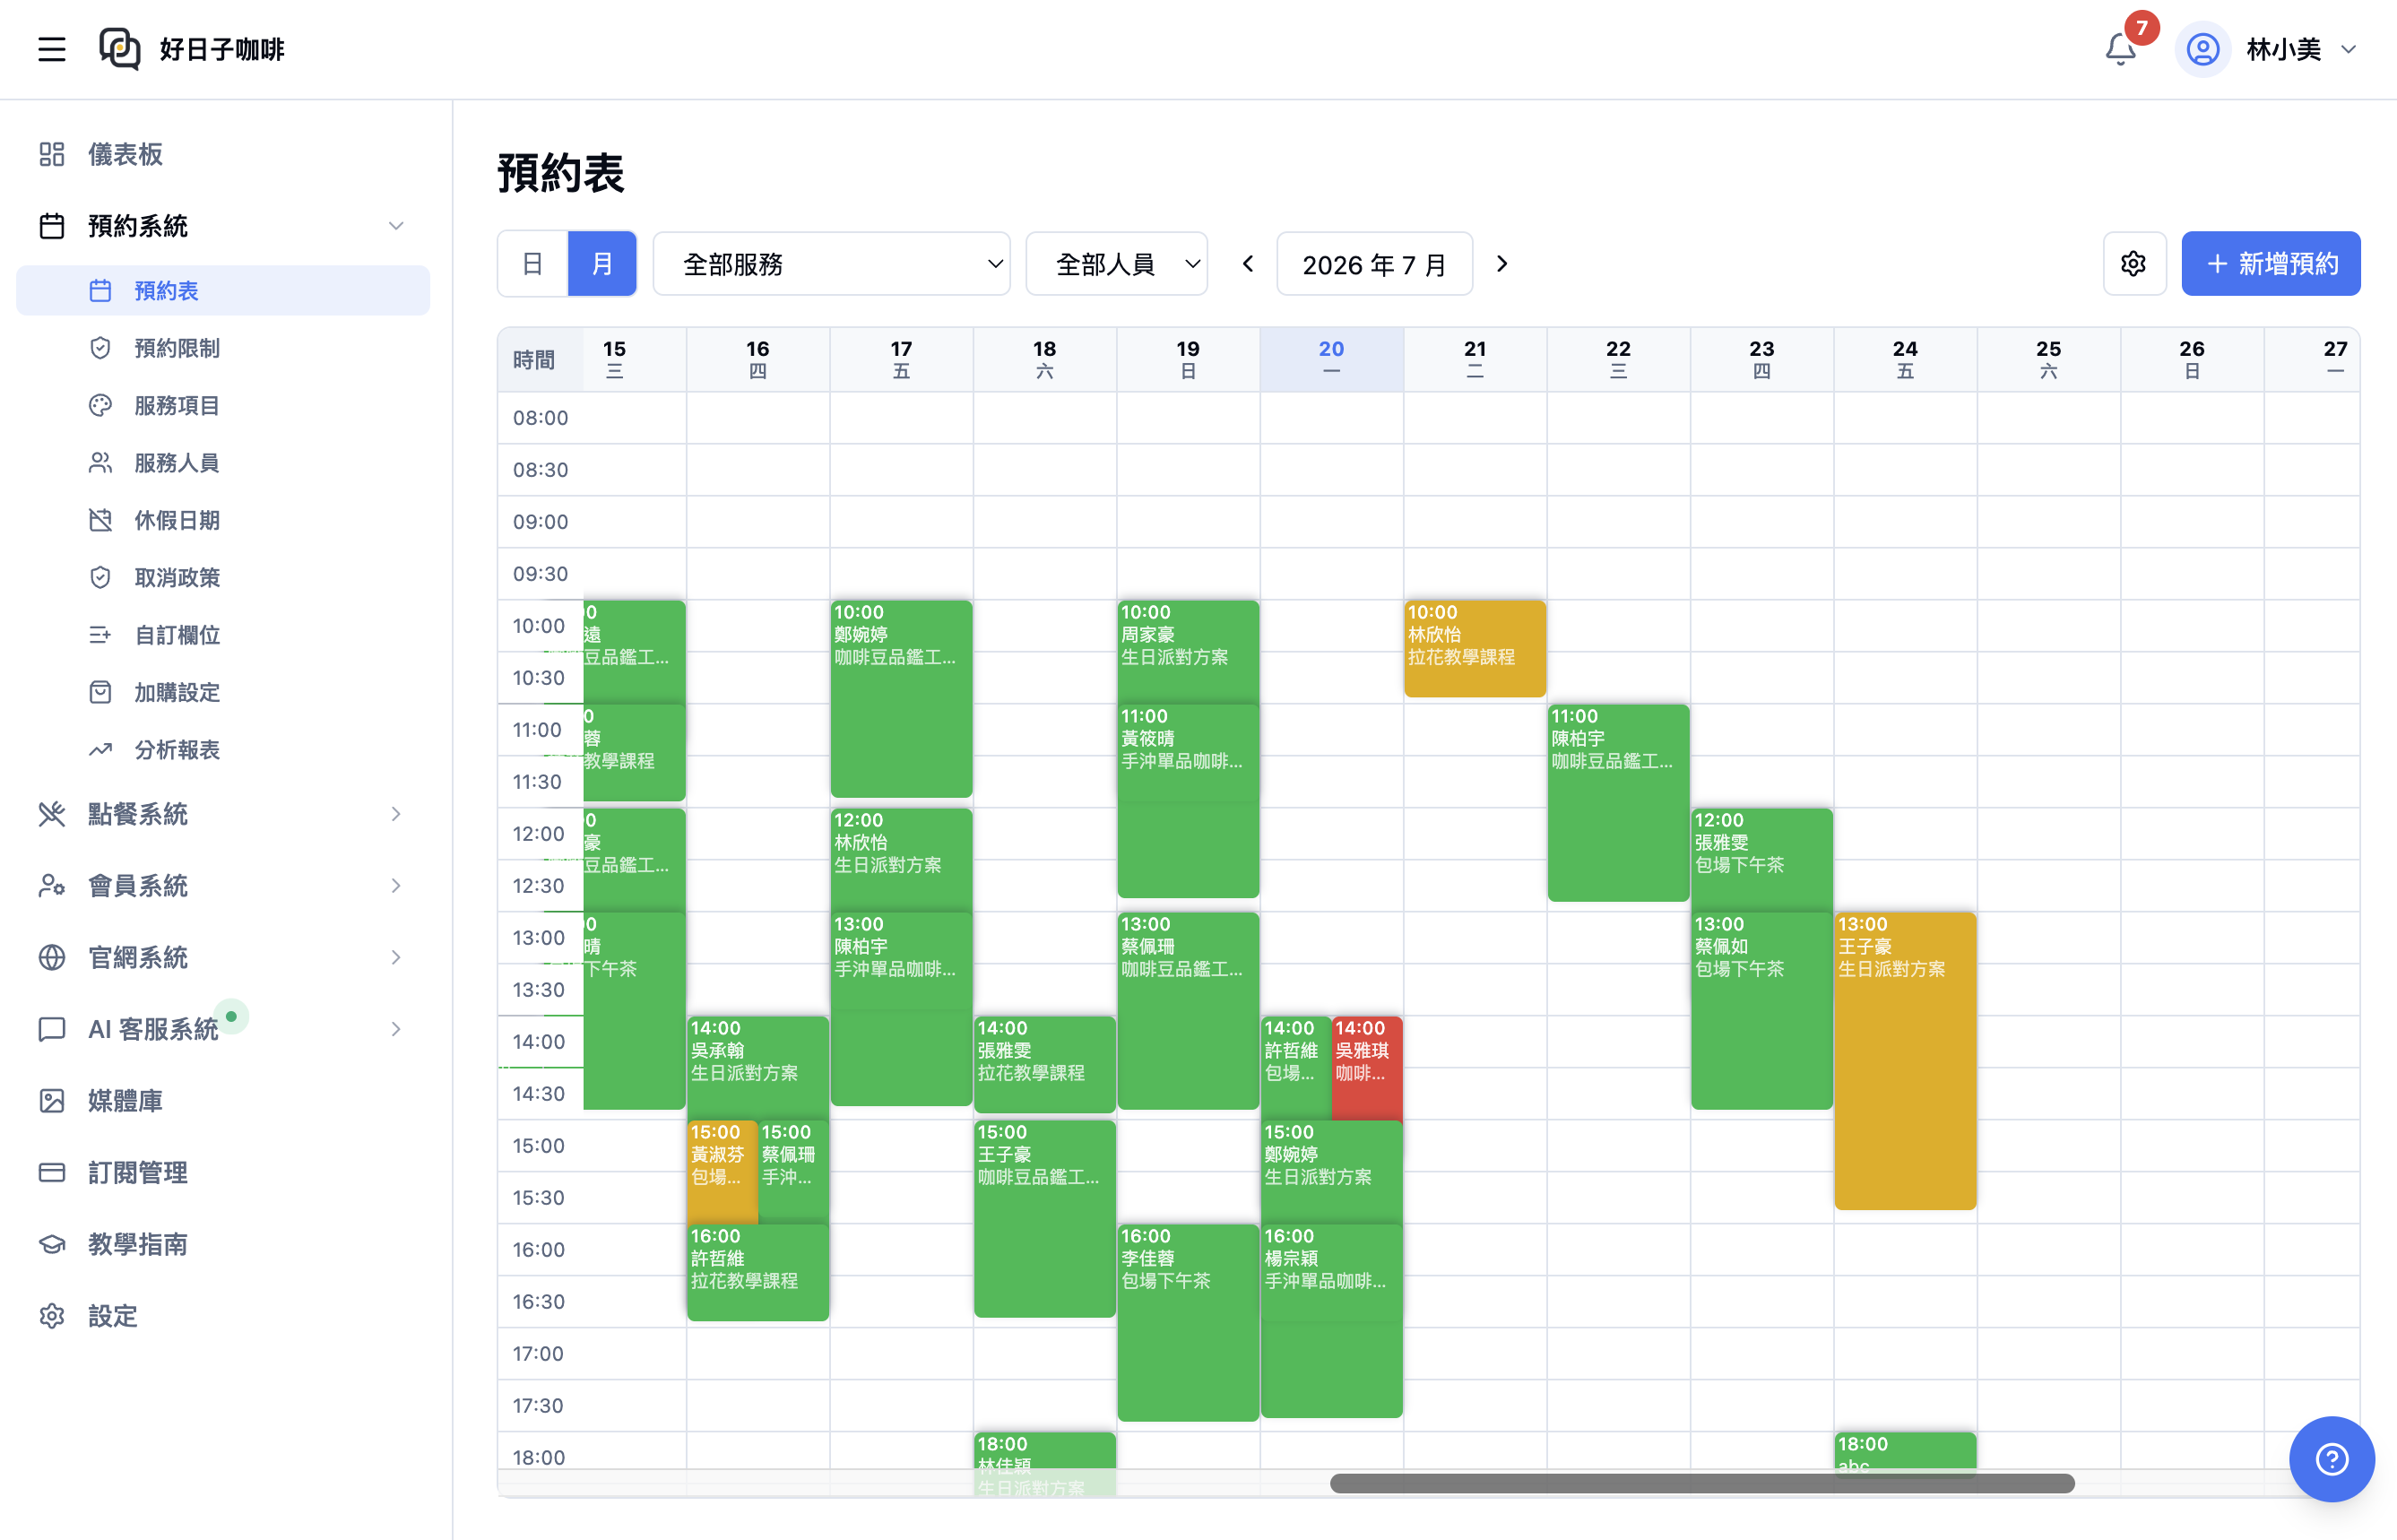
Task: Open 10:00 鄭婉婷 appointment on day 17
Action: point(901,698)
